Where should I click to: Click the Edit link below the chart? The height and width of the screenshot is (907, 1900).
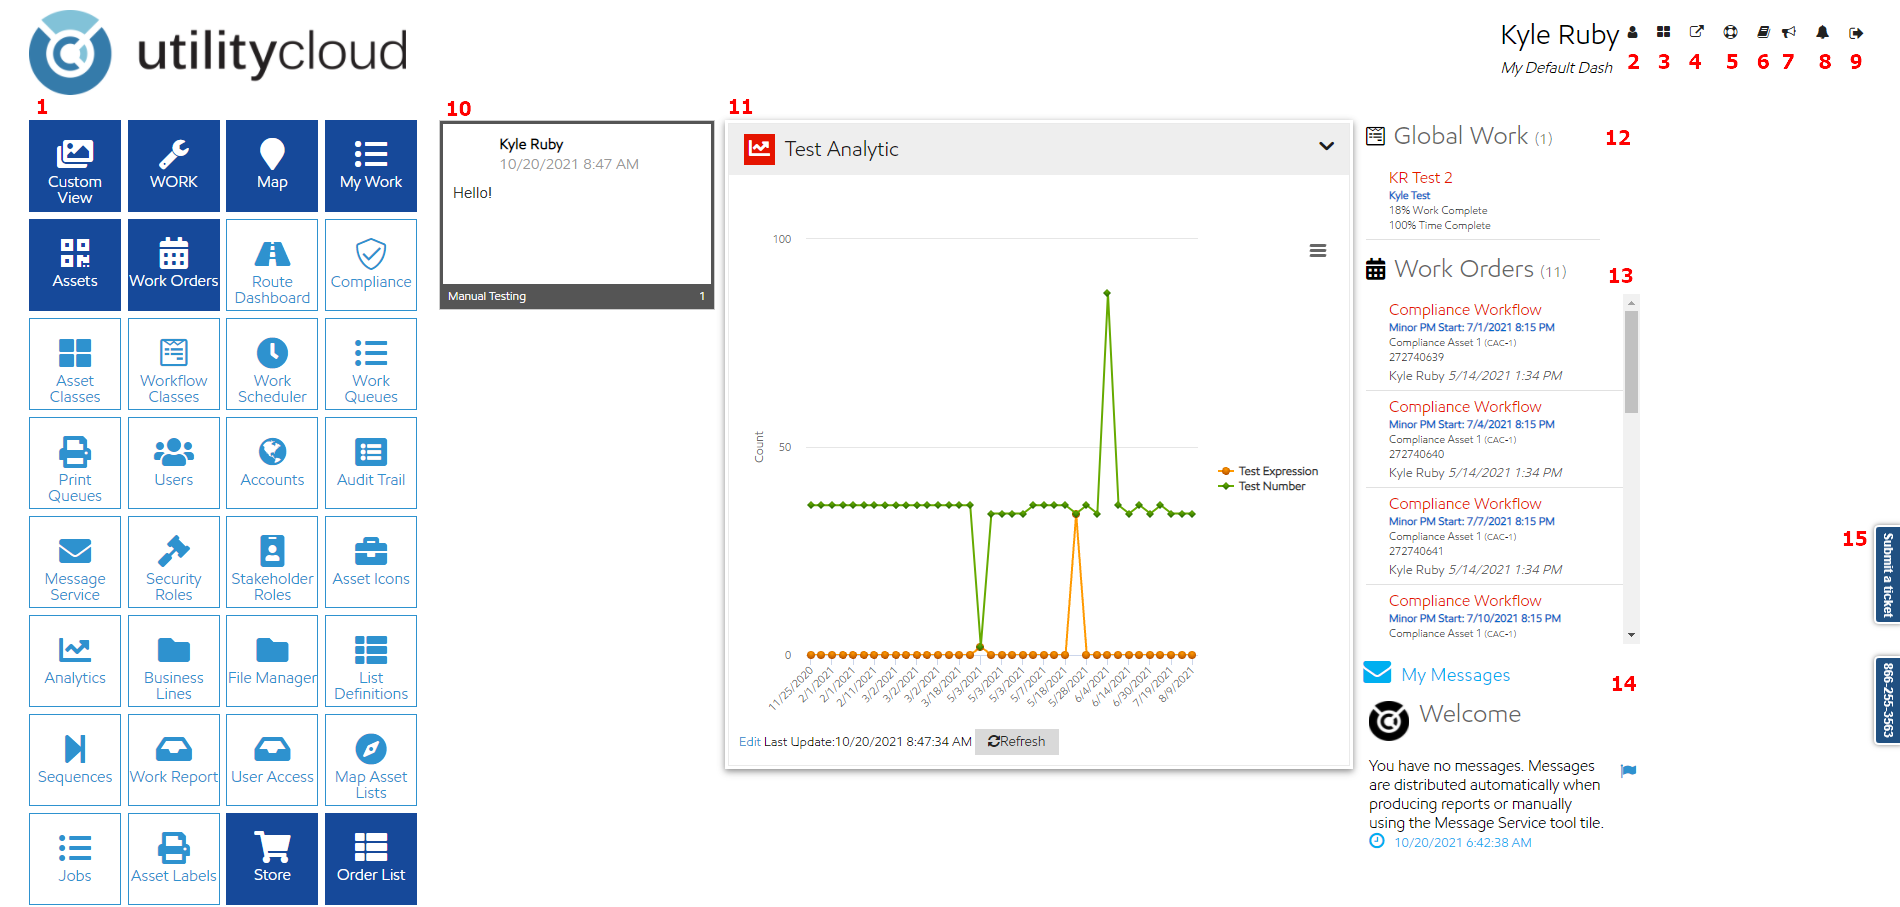[749, 742]
